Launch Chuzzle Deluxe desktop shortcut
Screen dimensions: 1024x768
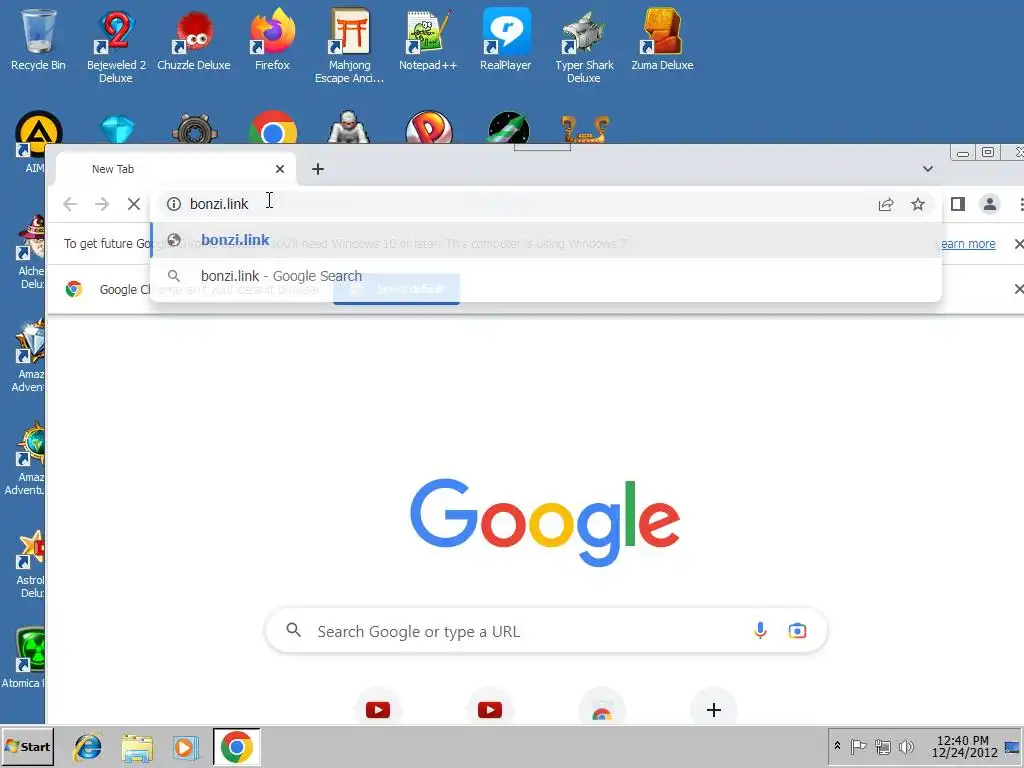click(x=193, y=39)
